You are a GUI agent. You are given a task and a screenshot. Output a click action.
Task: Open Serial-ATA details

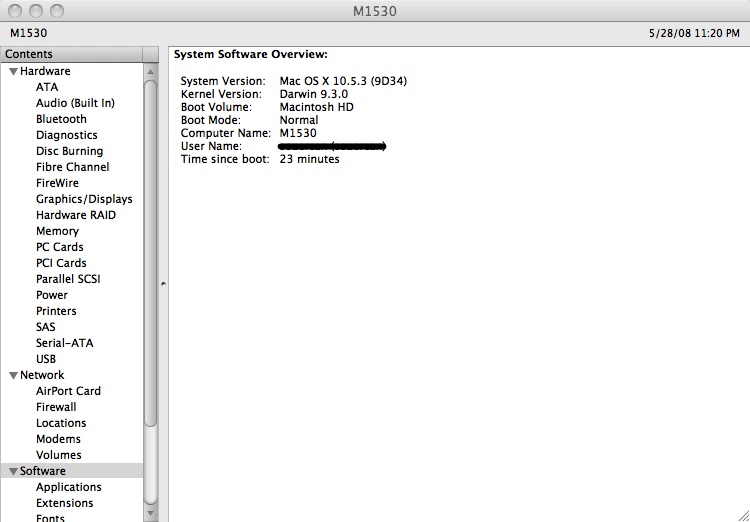[65, 343]
